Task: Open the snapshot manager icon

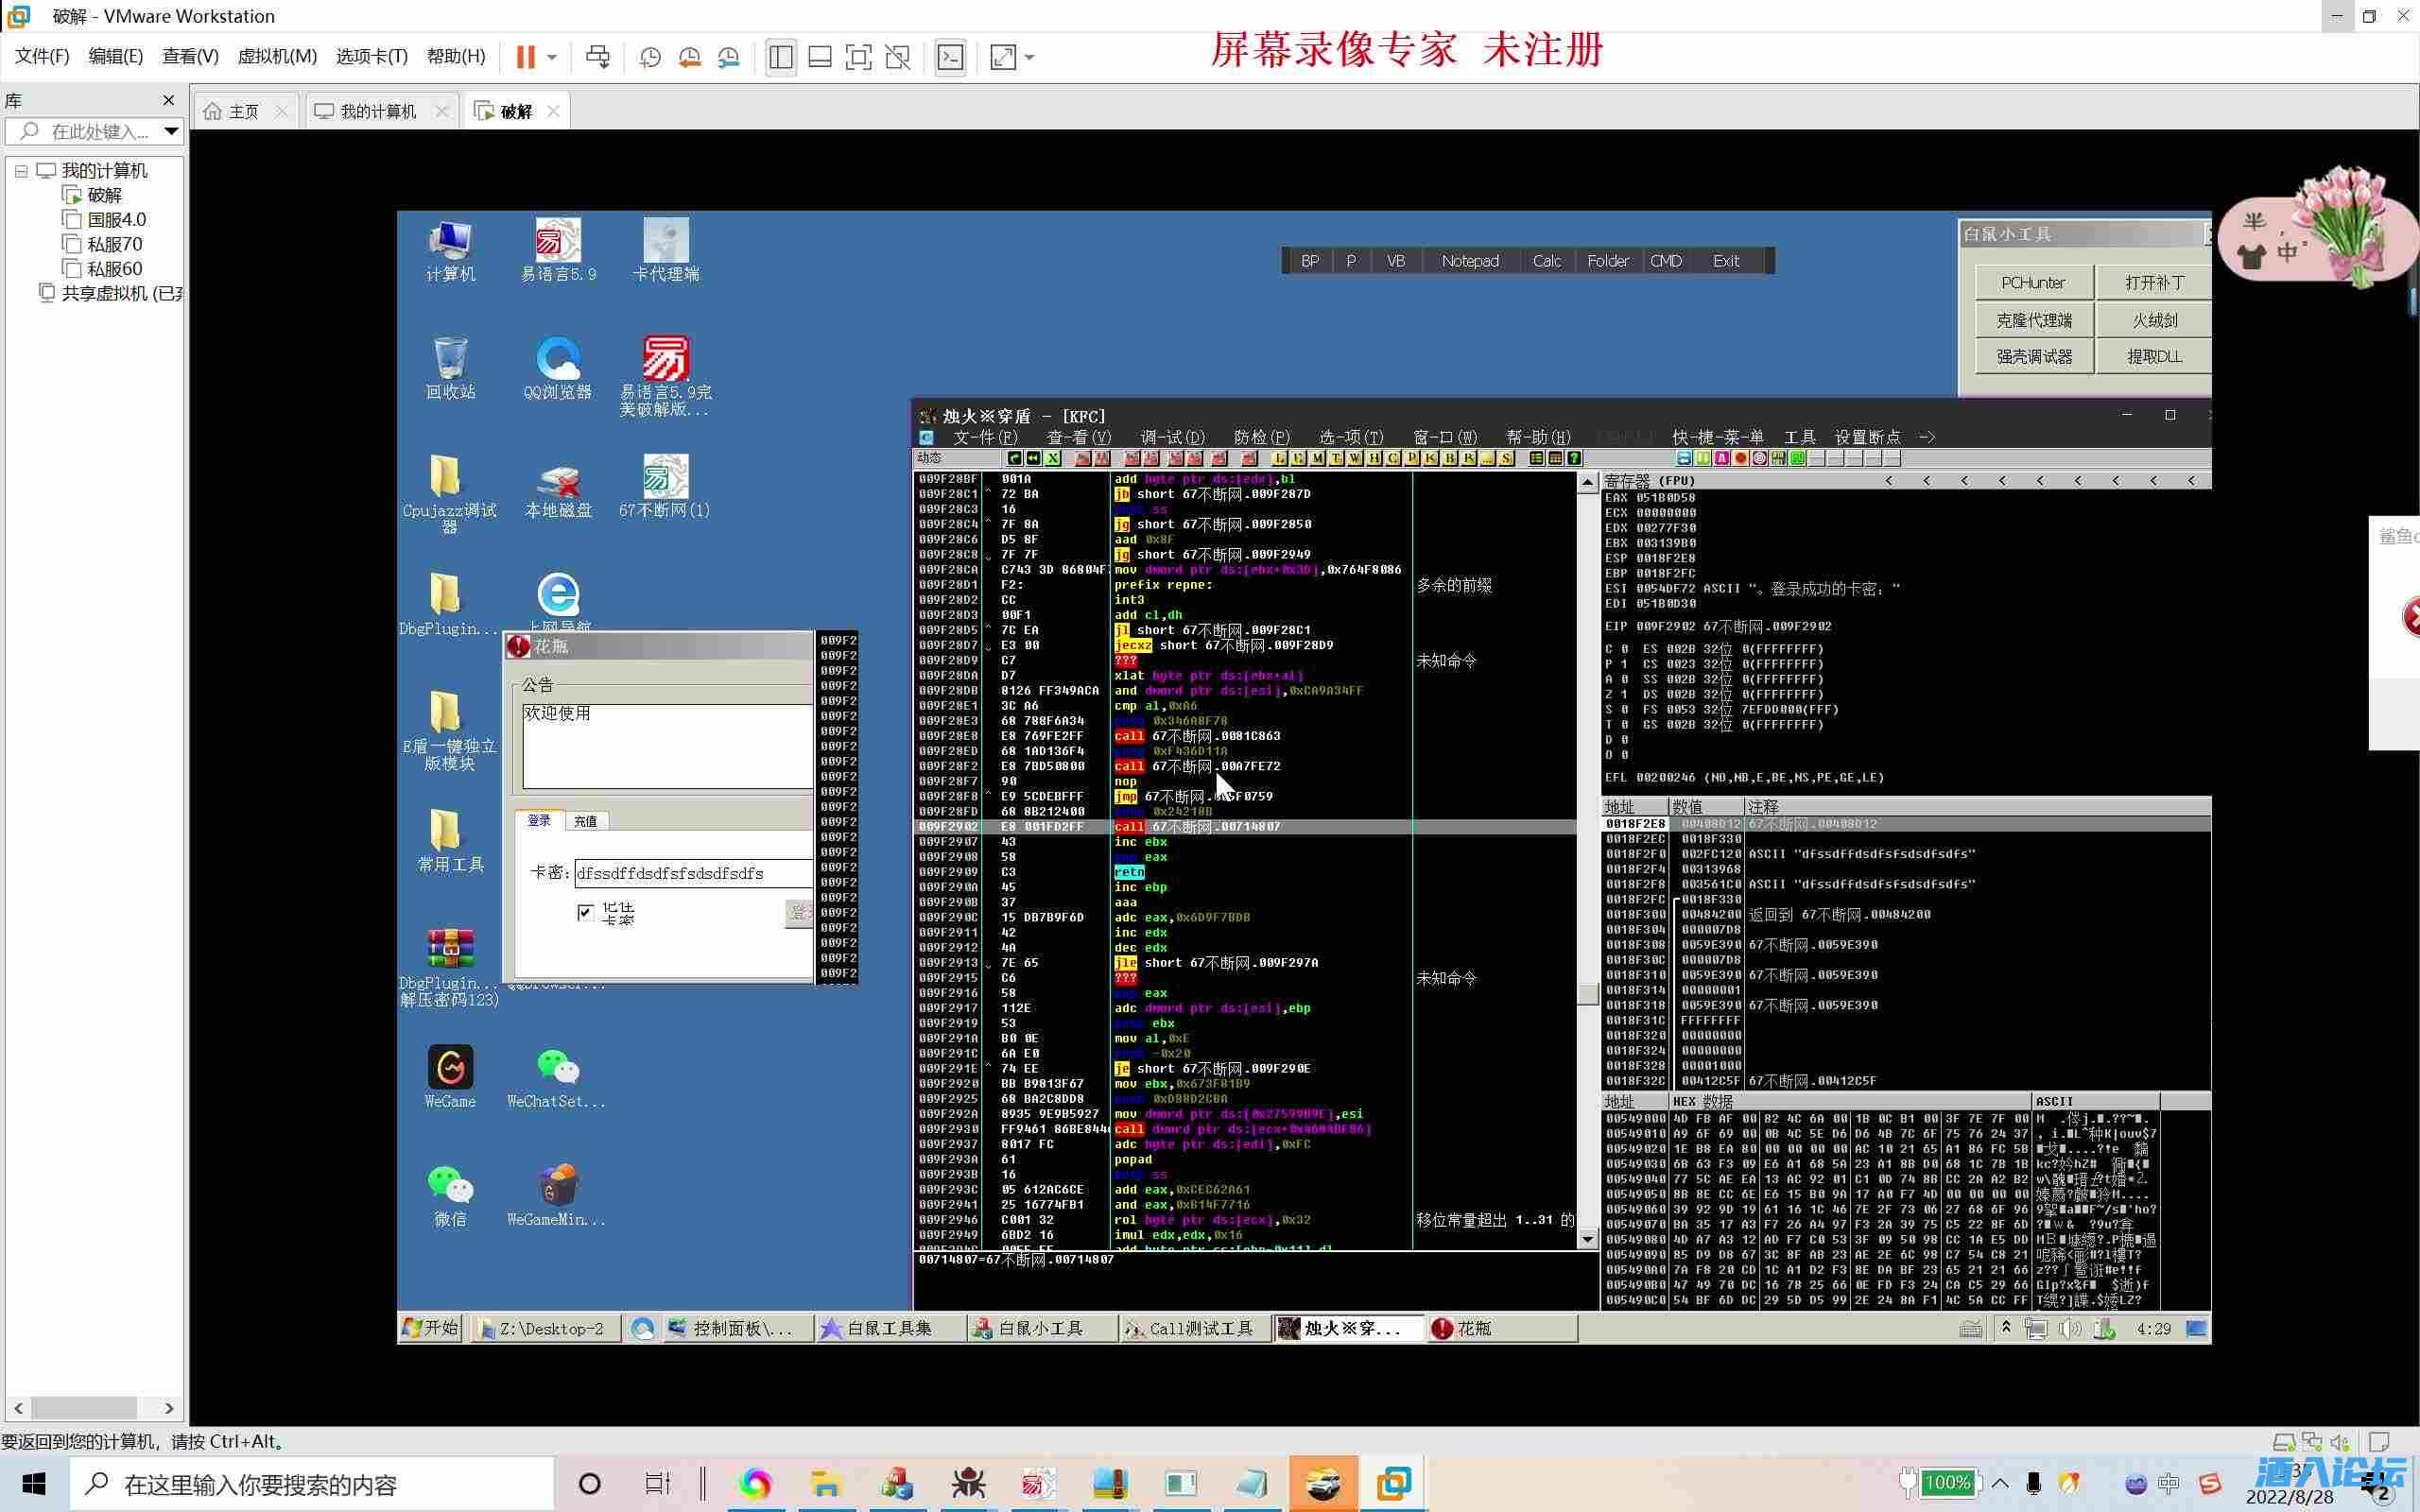Action: click(729, 57)
